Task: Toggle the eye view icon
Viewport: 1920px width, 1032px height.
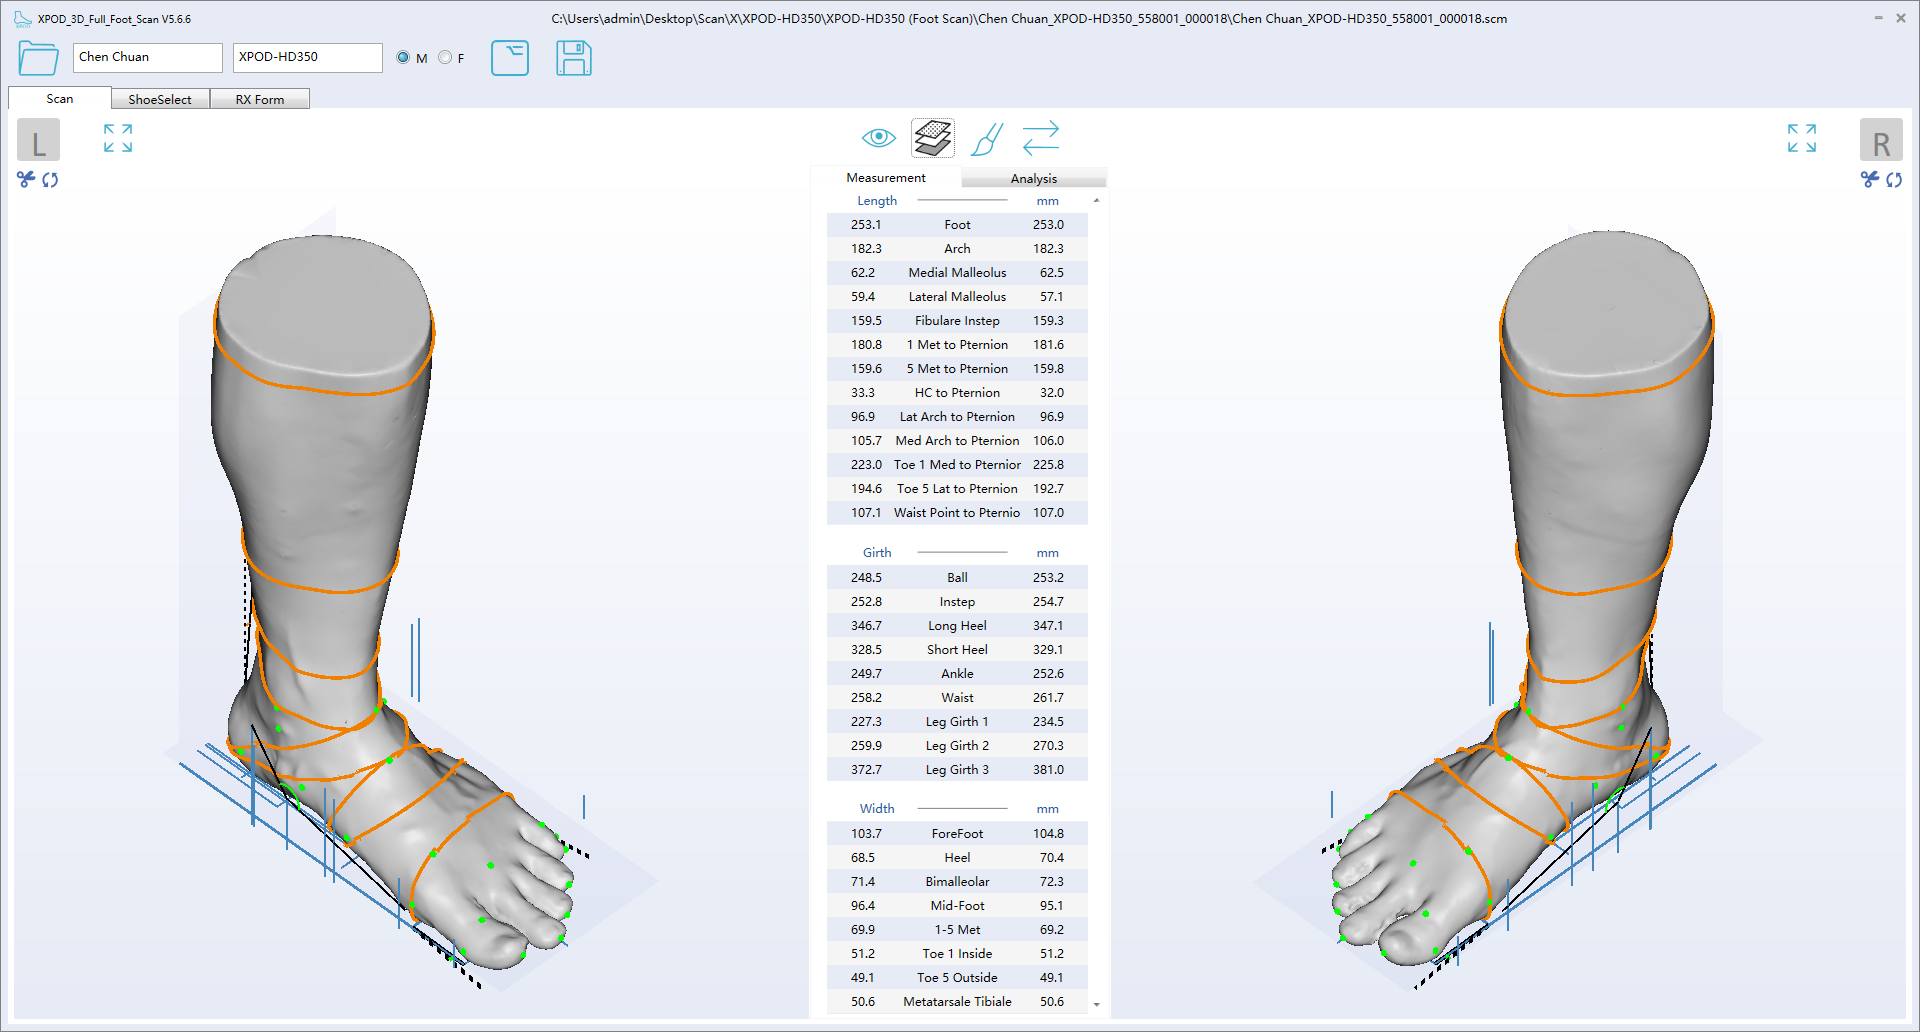Action: tap(878, 138)
